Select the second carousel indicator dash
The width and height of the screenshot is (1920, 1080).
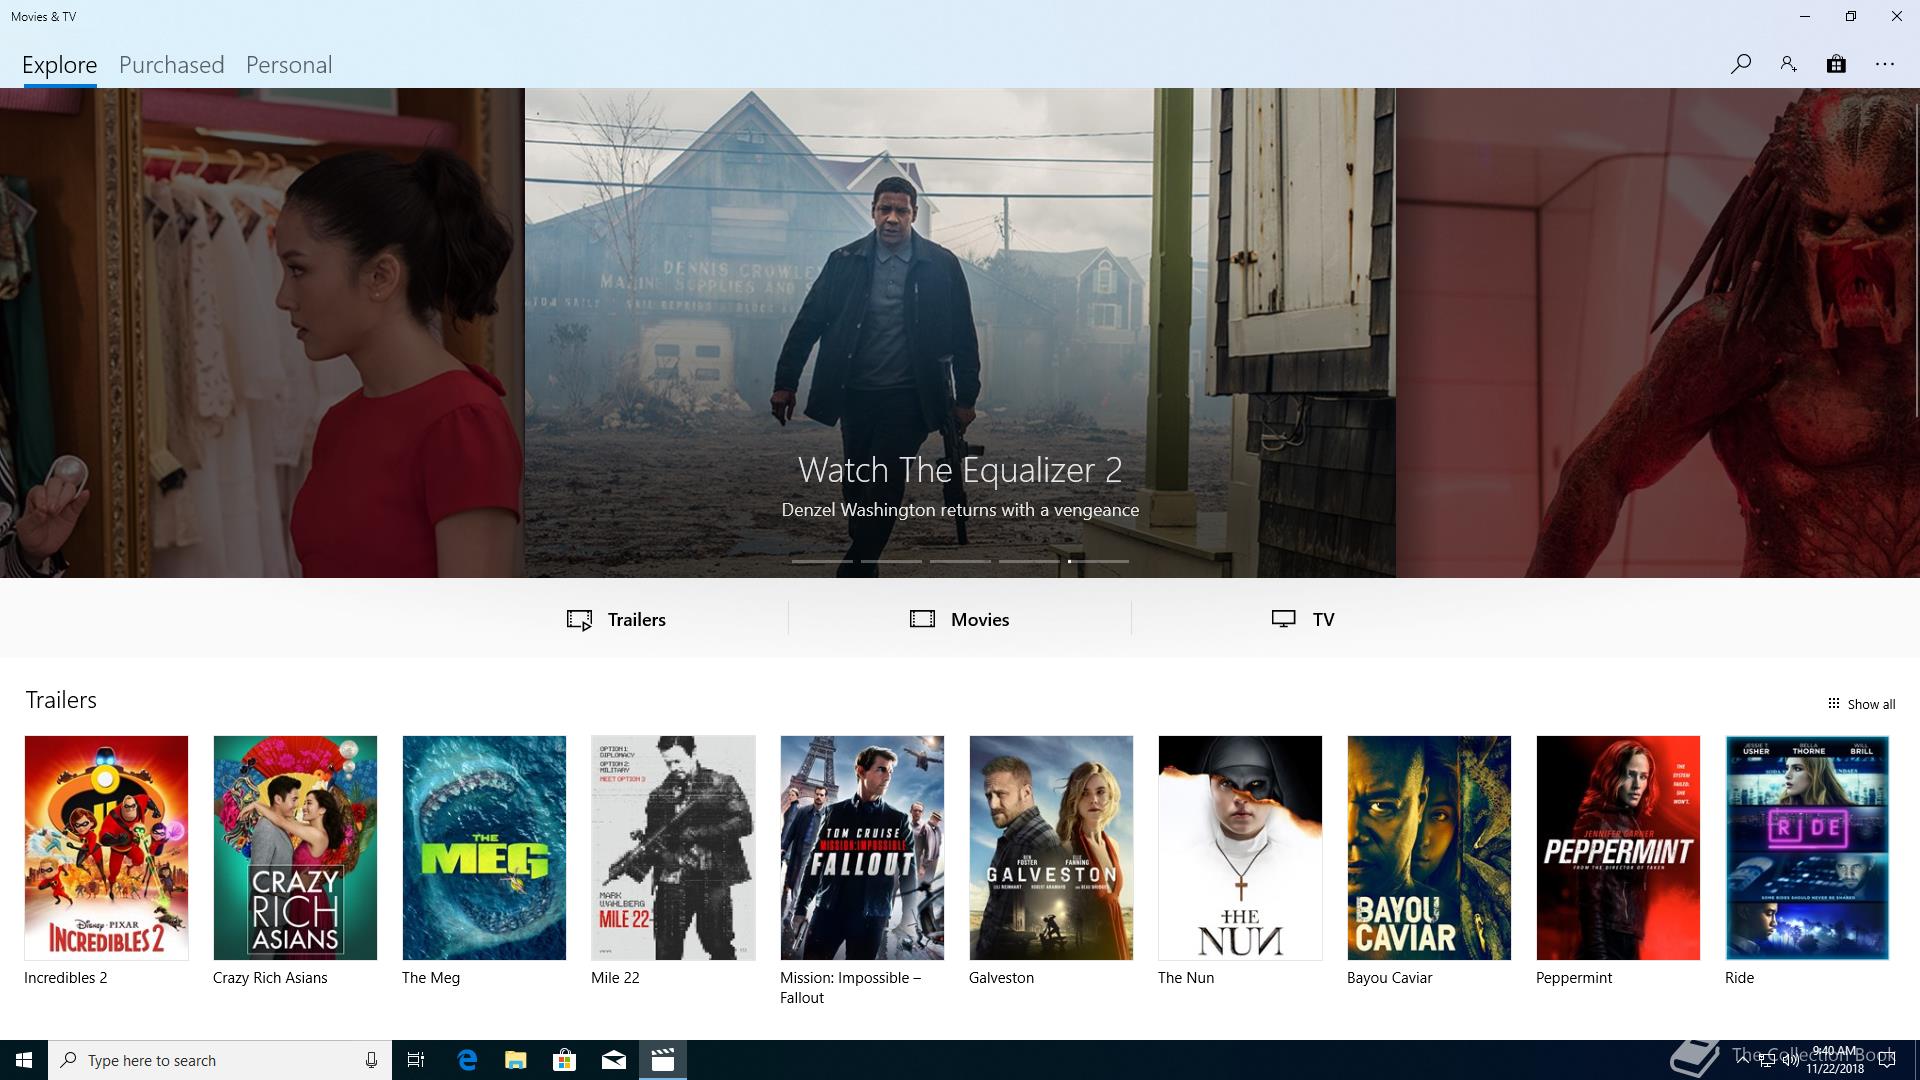pyautogui.click(x=891, y=561)
